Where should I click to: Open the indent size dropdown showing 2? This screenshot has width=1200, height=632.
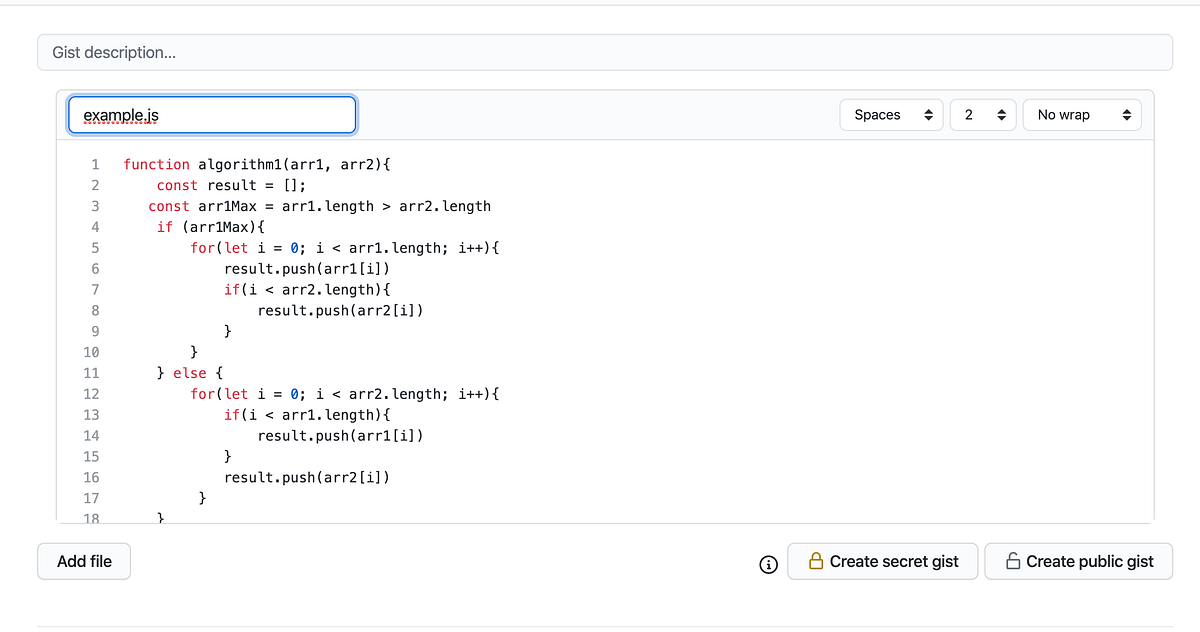click(x=983, y=114)
